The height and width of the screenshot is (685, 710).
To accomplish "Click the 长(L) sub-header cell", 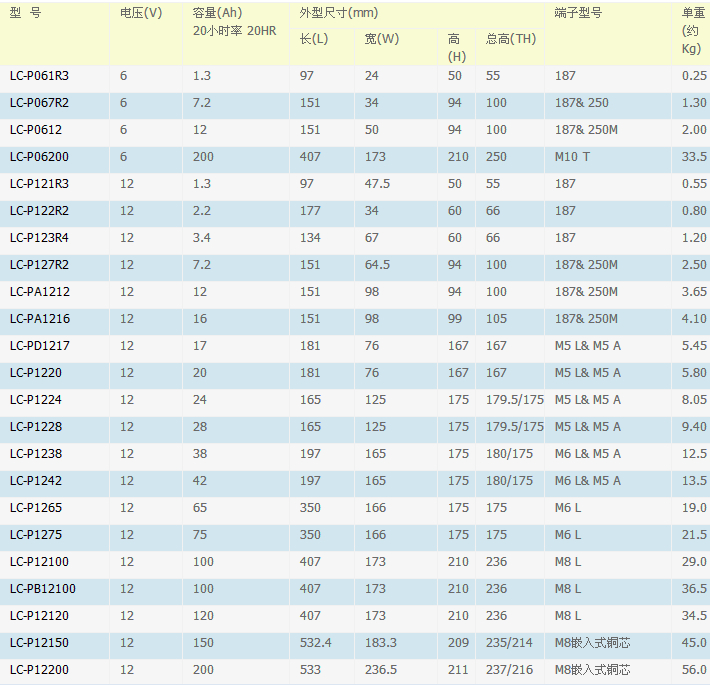I will click(x=314, y=39).
